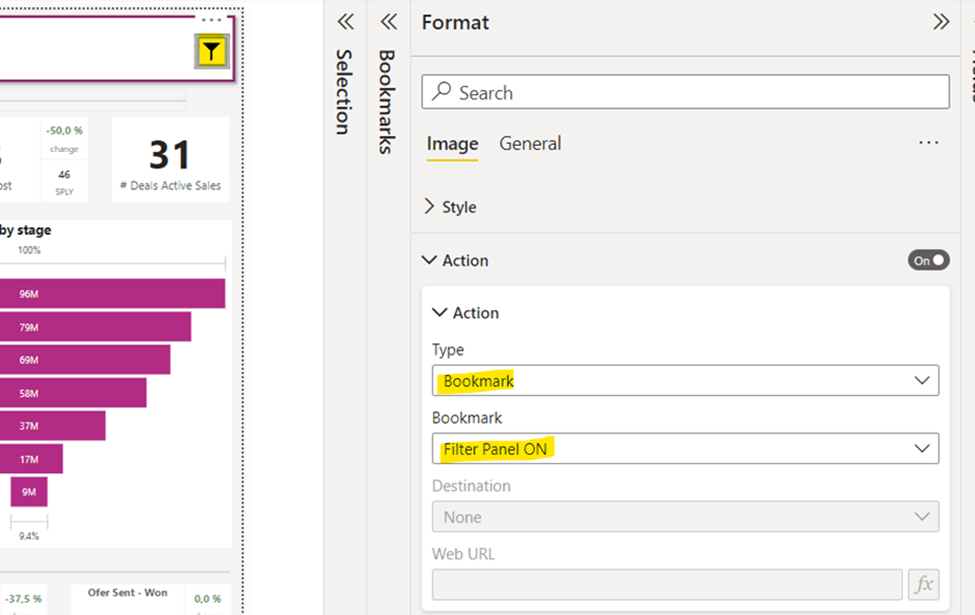Image resolution: width=975 pixels, height=615 pixels.
Task: Click the 31 Deals Active Sales card
Action: [x=170, y=160]
